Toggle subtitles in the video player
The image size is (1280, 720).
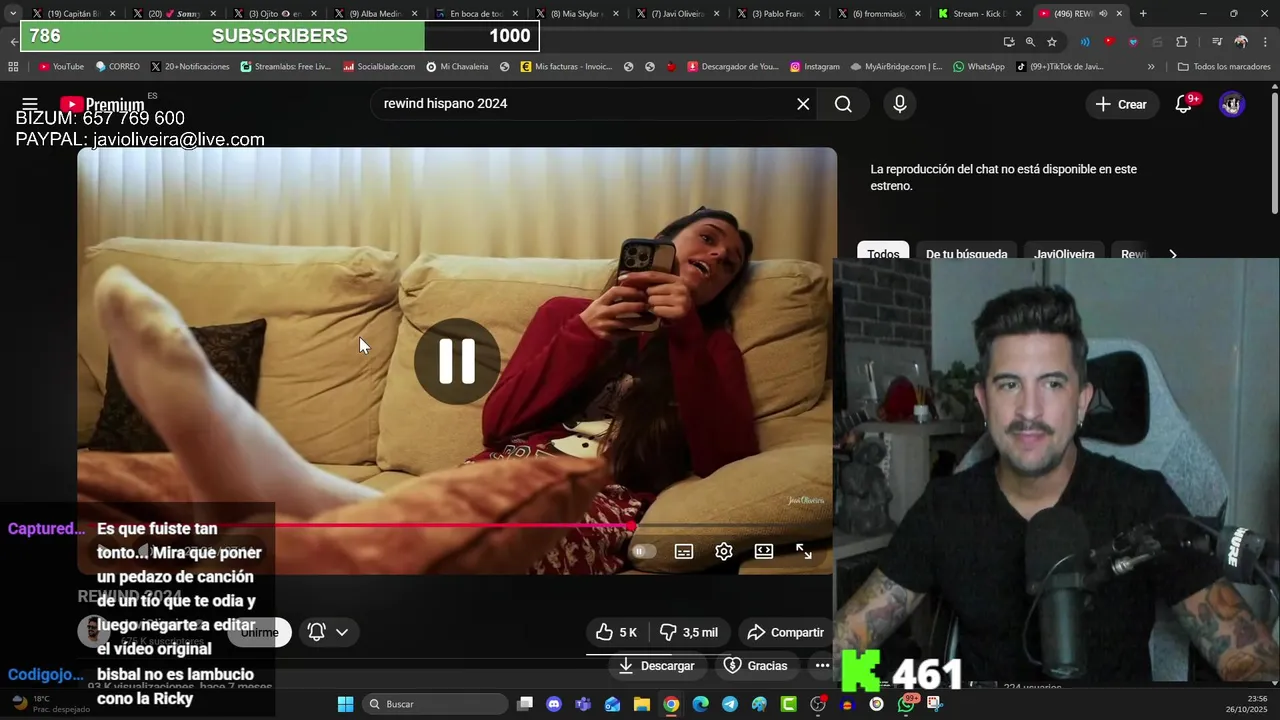click(684, 551)
